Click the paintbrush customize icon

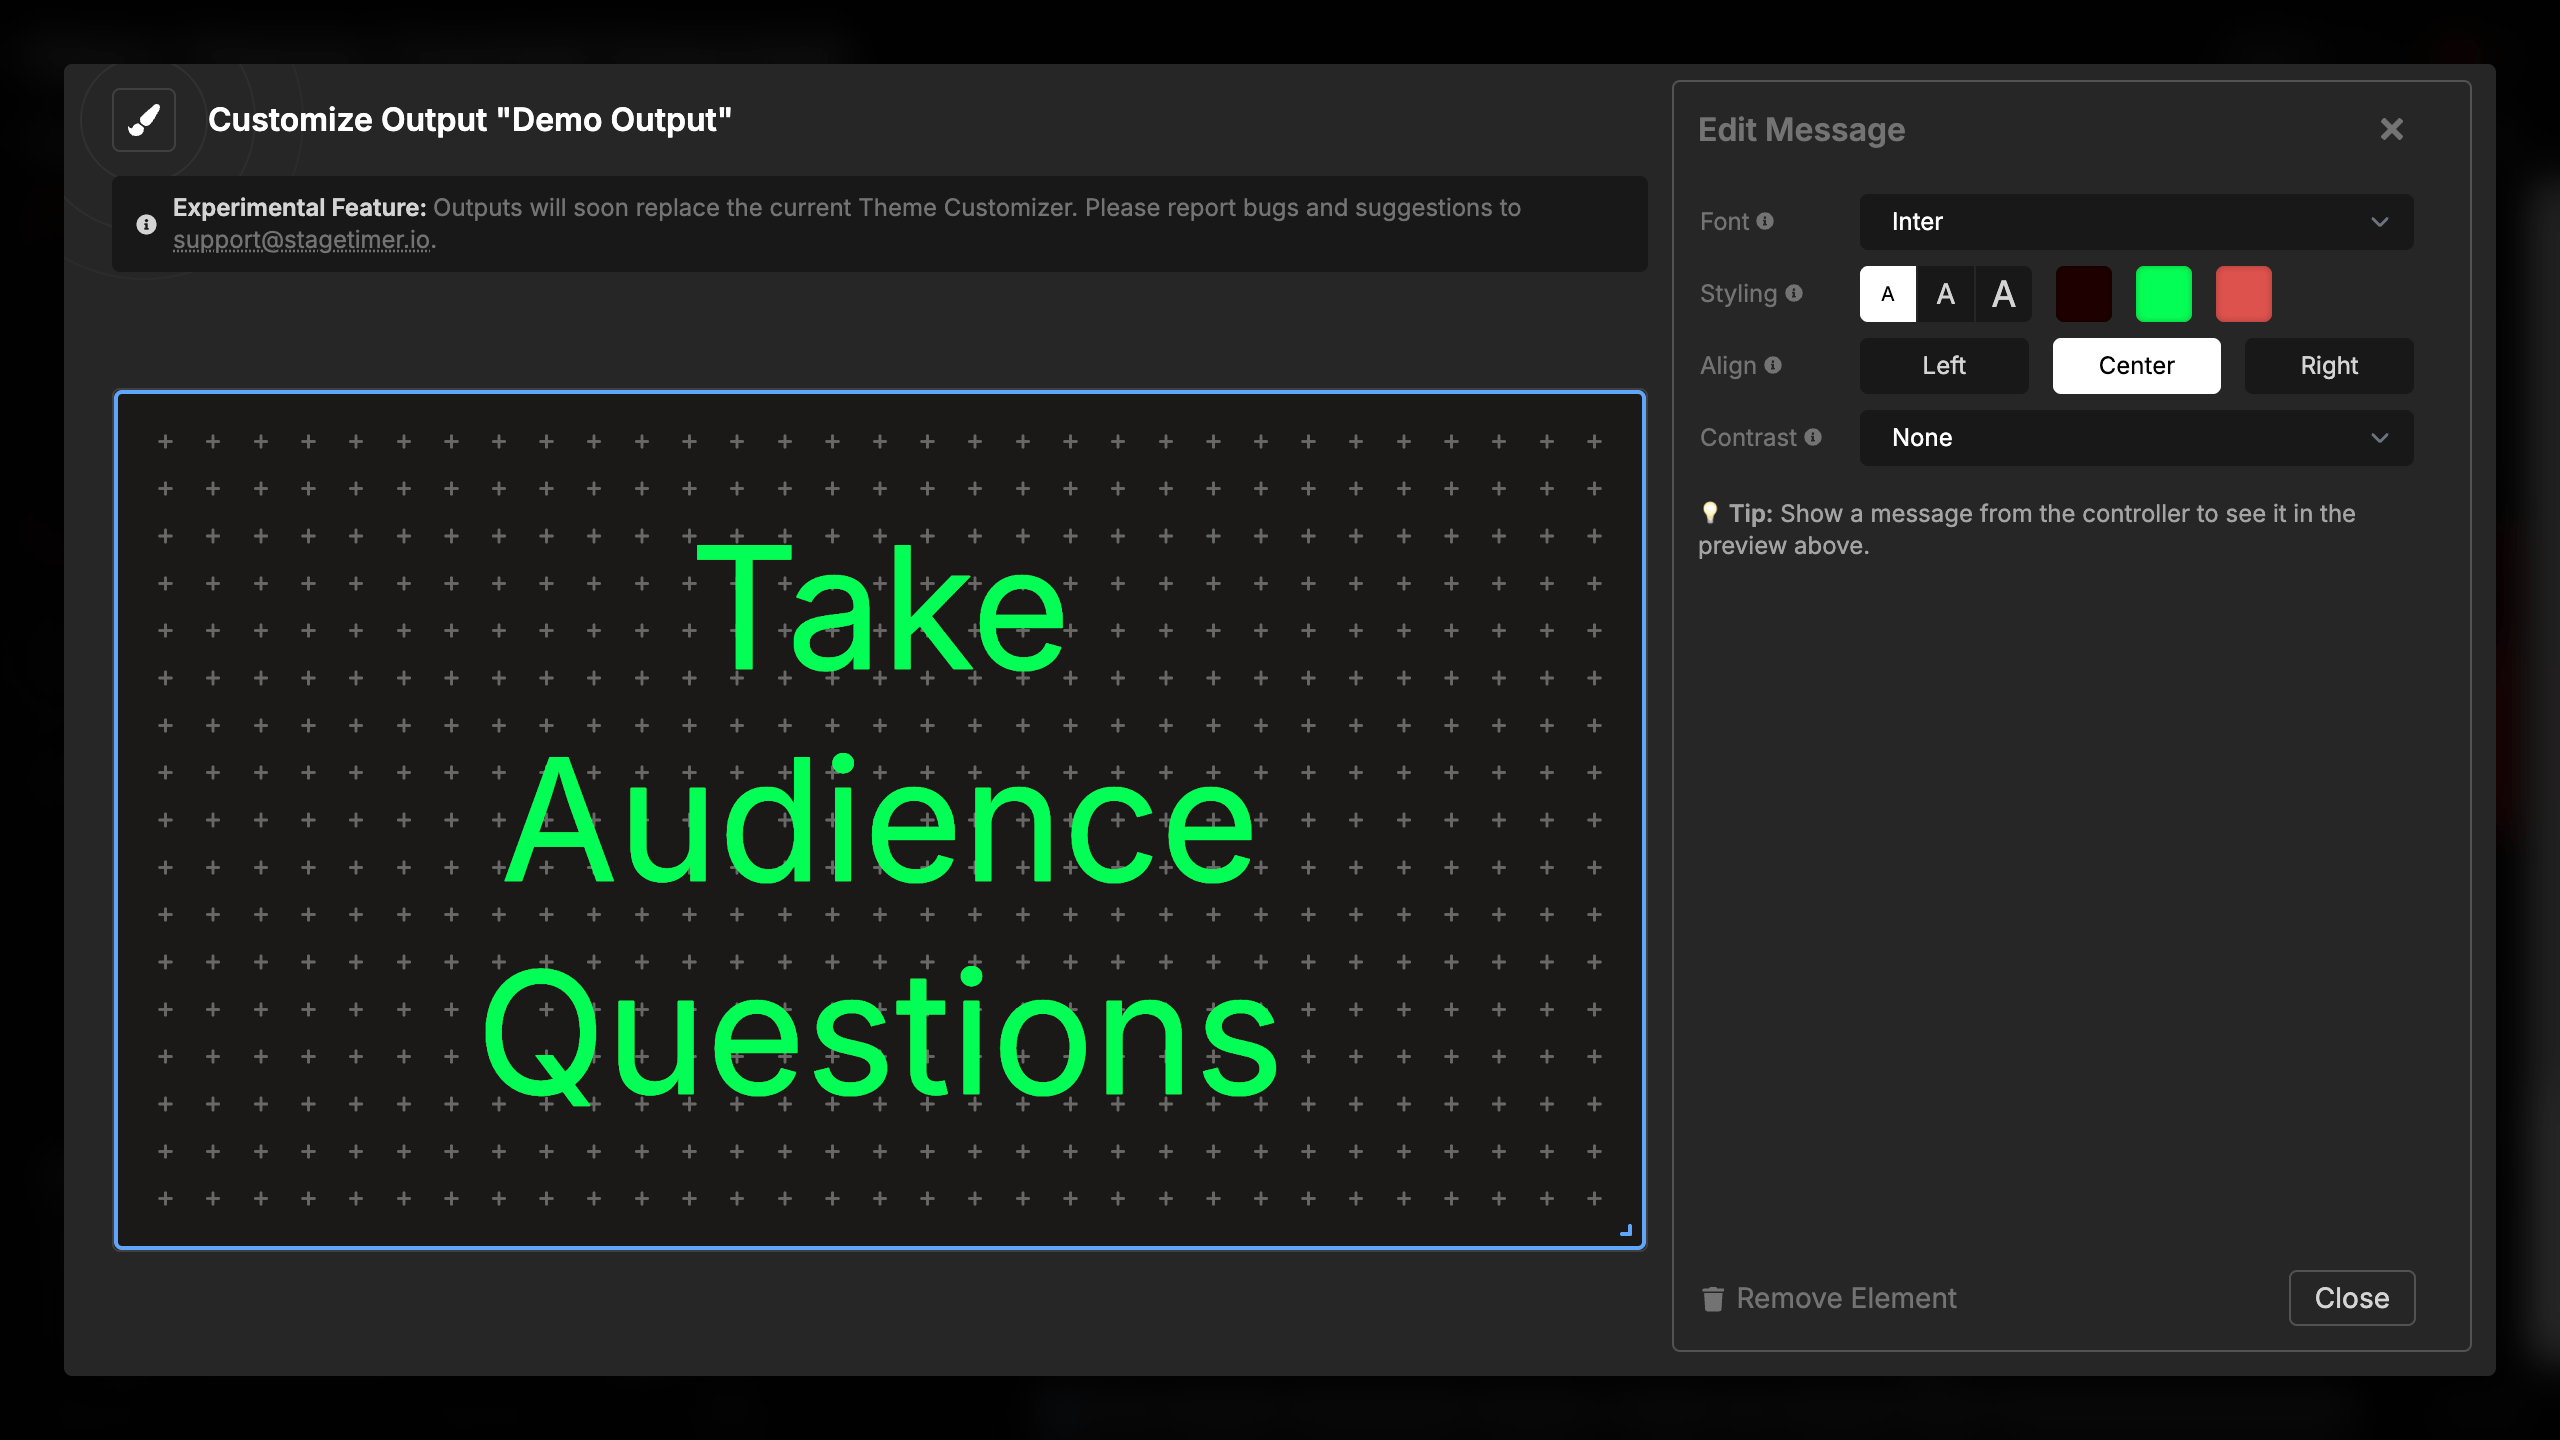(x=144, y=120)
